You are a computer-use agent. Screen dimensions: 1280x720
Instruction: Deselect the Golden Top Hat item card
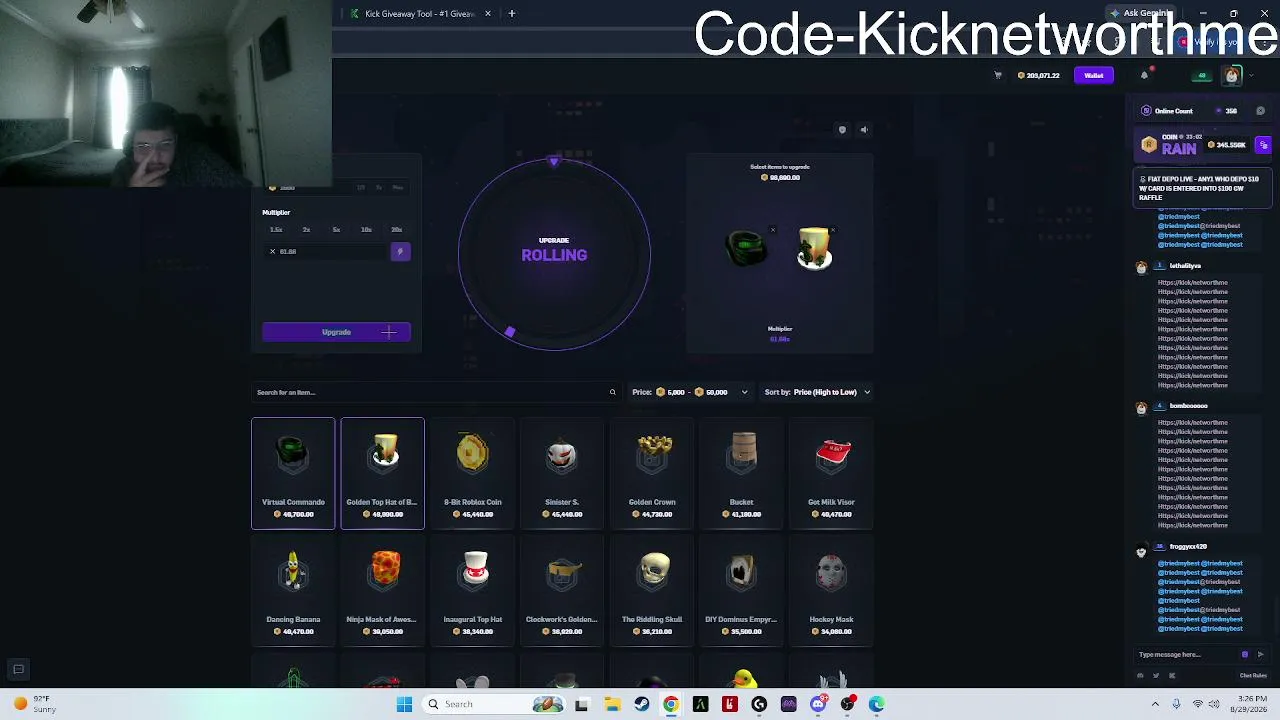point(382,473)
